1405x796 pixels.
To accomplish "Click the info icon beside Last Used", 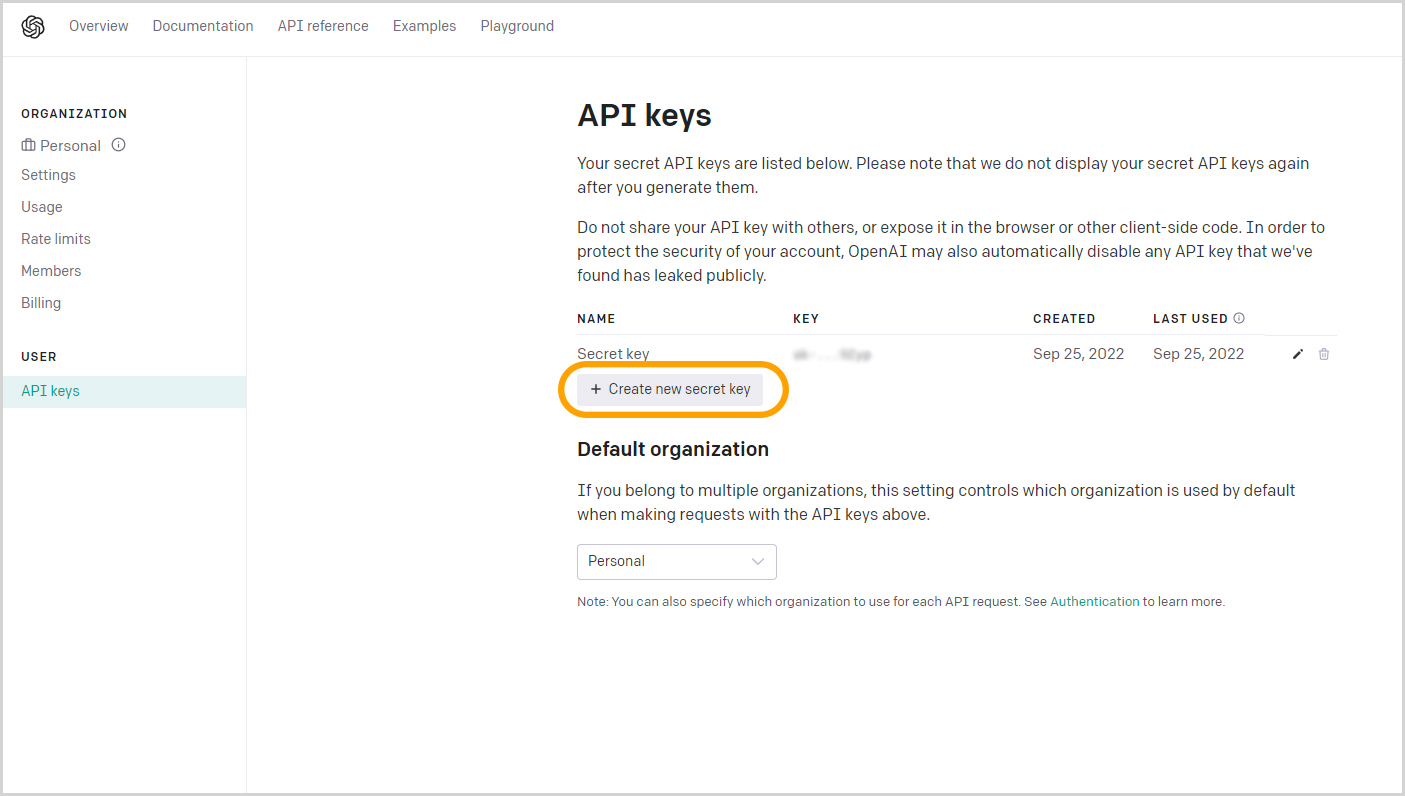I will [x=1239, y=318].
